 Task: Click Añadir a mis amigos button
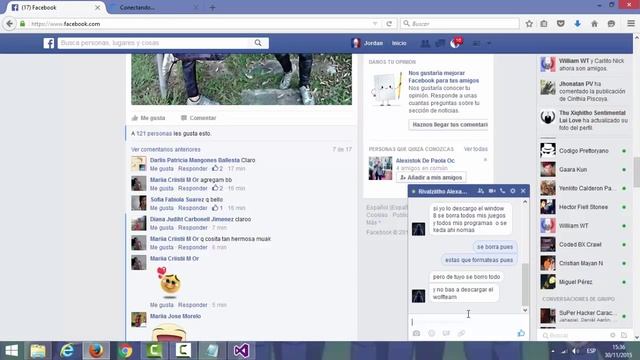click(x=431, y=178)
